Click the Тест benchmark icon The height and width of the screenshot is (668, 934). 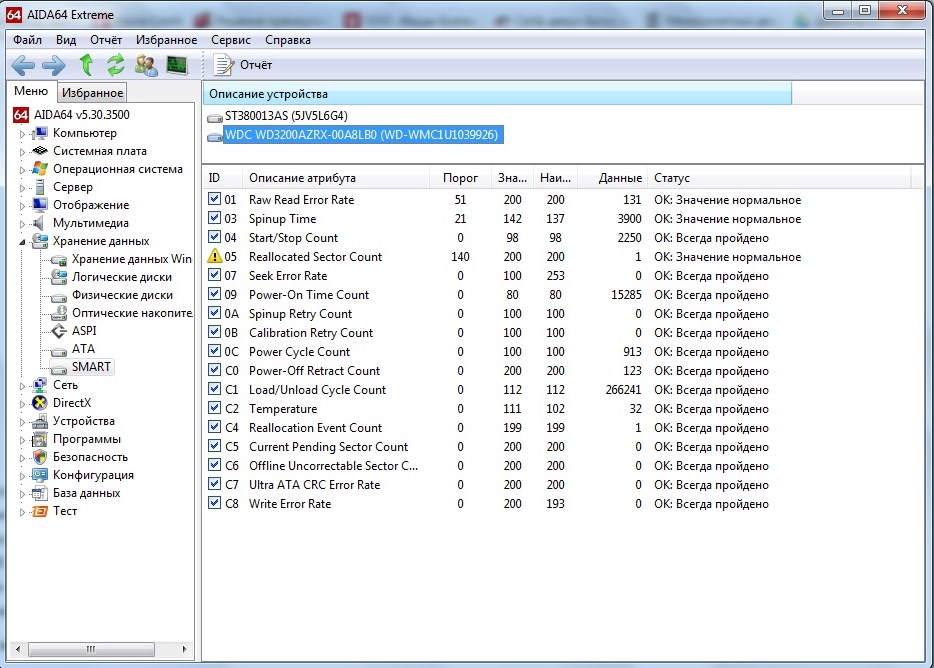coord(40,511)
